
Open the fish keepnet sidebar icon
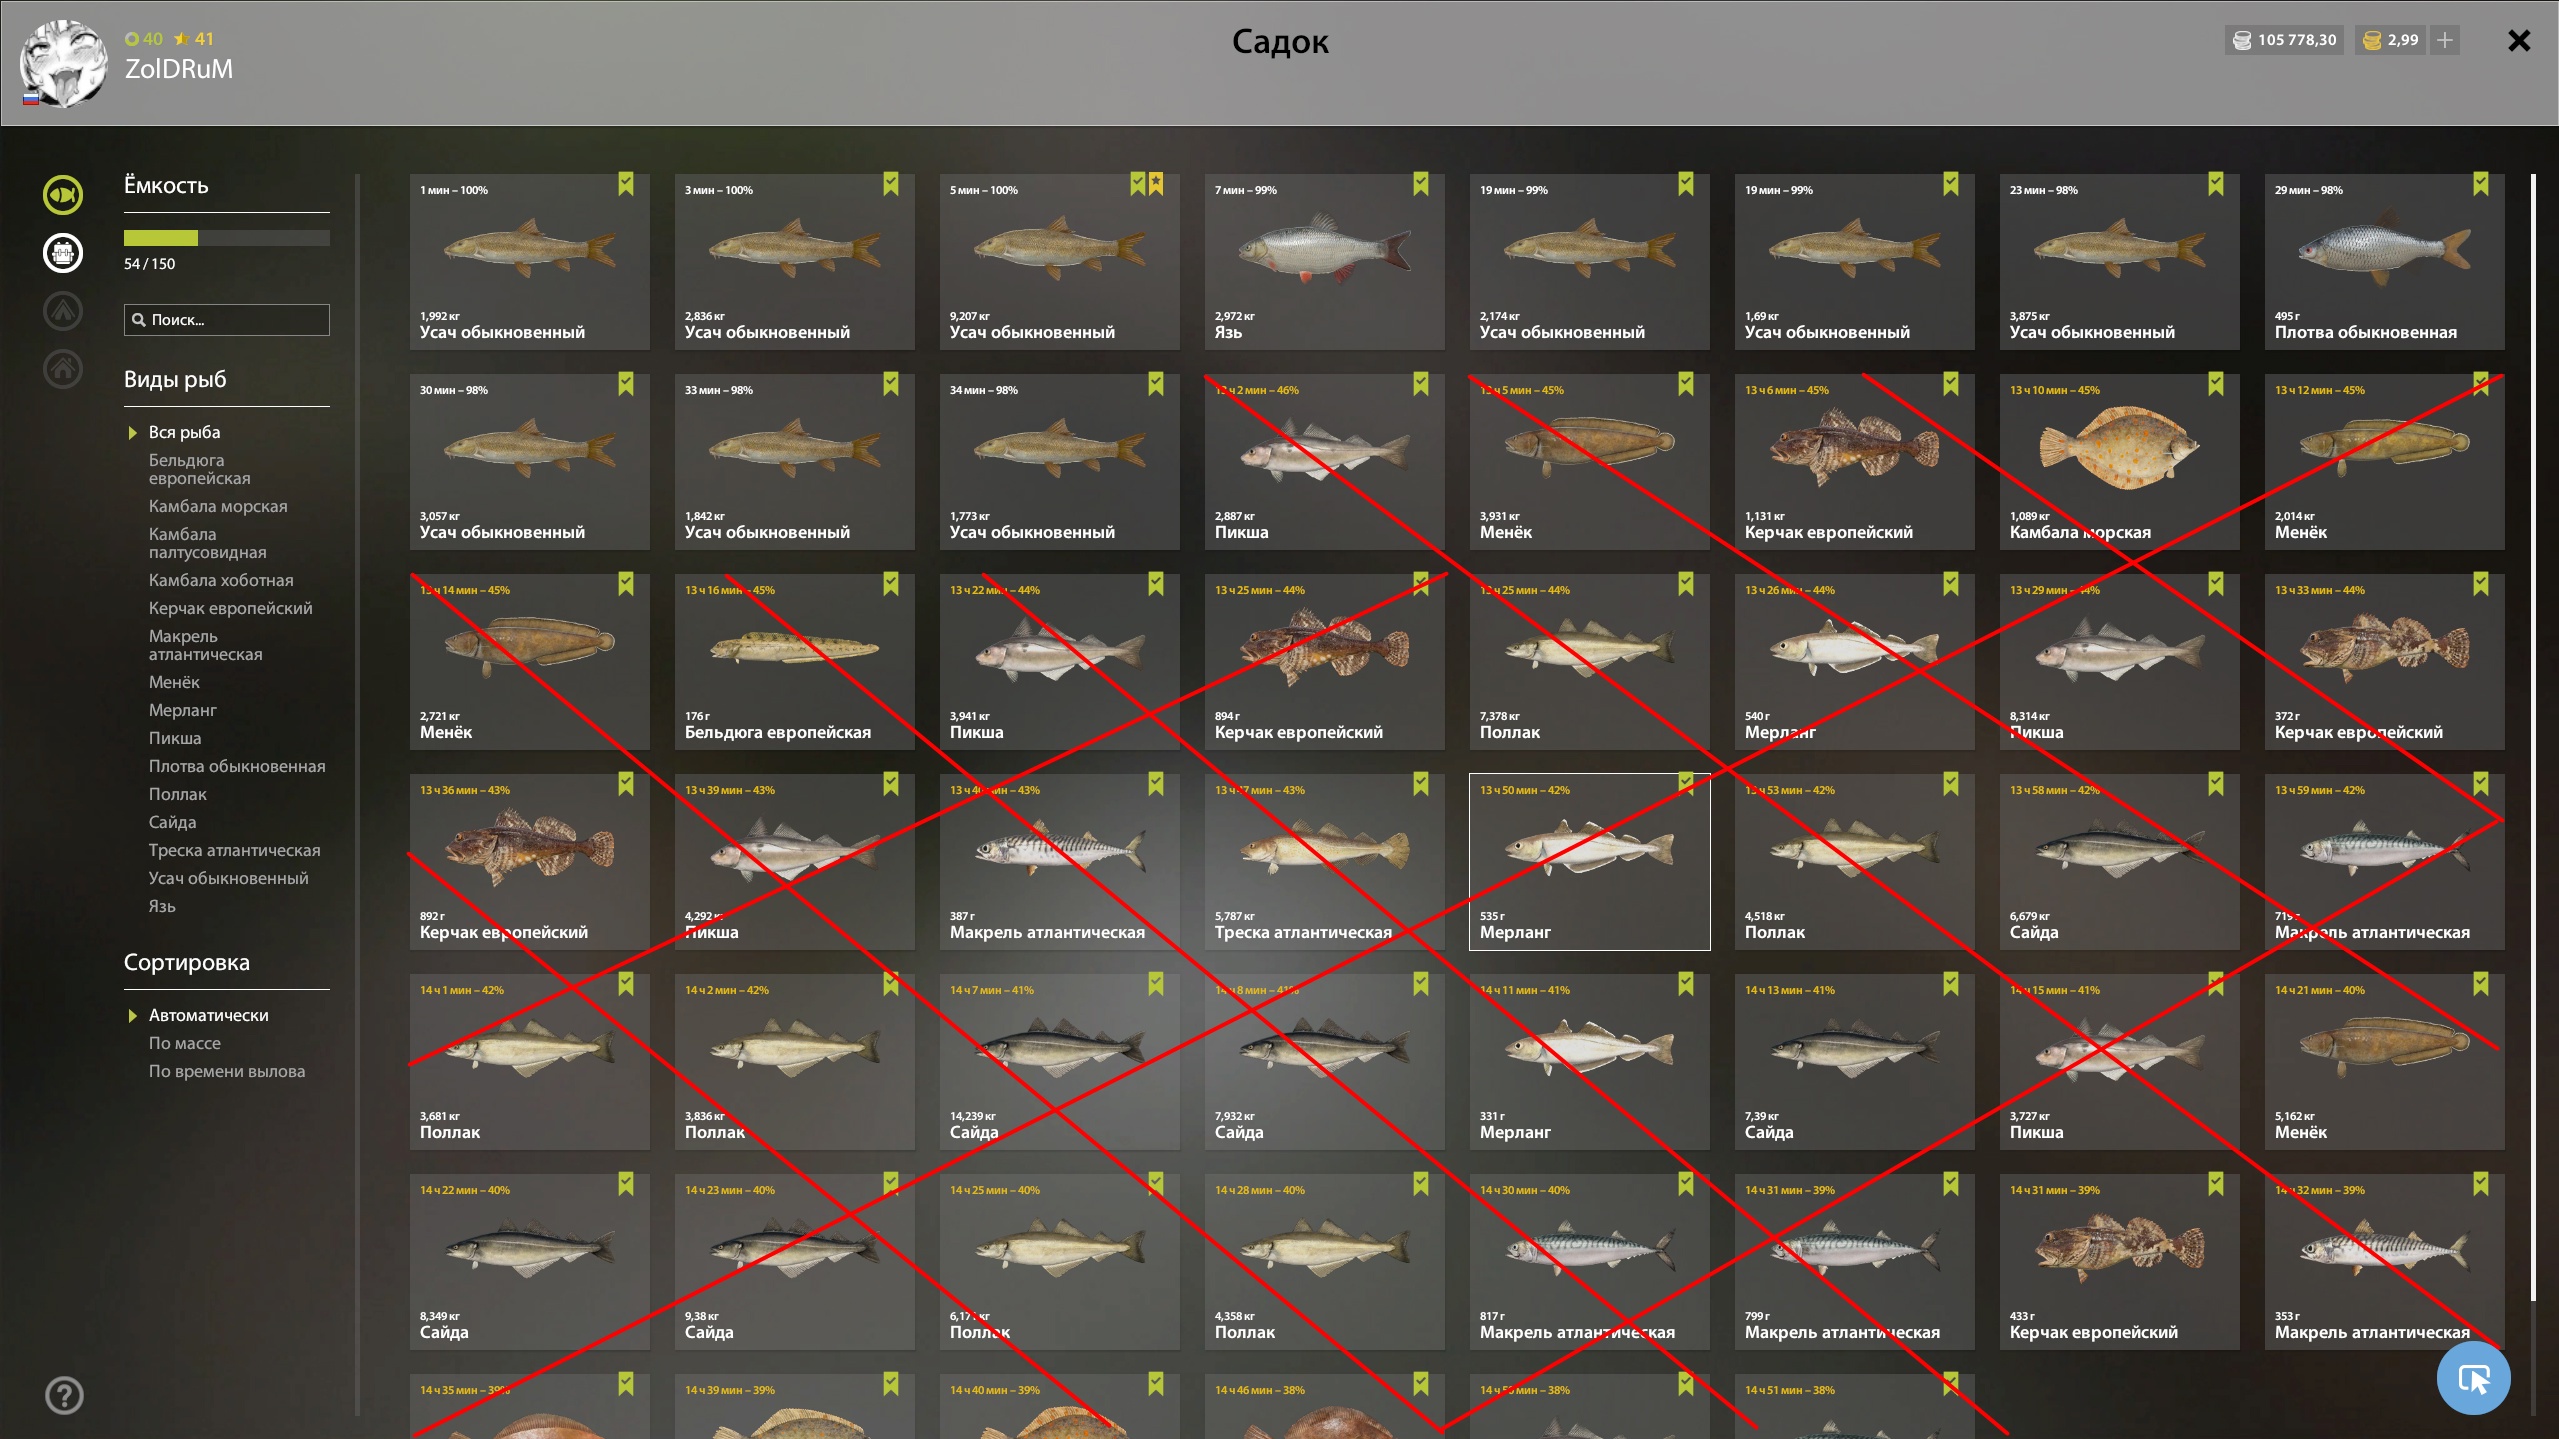63,195
